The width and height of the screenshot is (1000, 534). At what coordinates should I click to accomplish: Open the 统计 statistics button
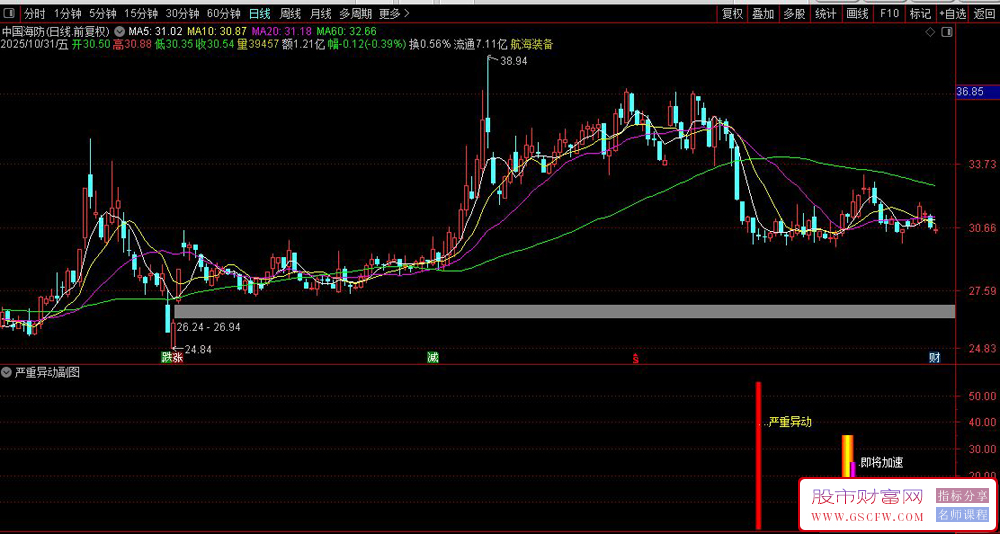click(826, 13)
